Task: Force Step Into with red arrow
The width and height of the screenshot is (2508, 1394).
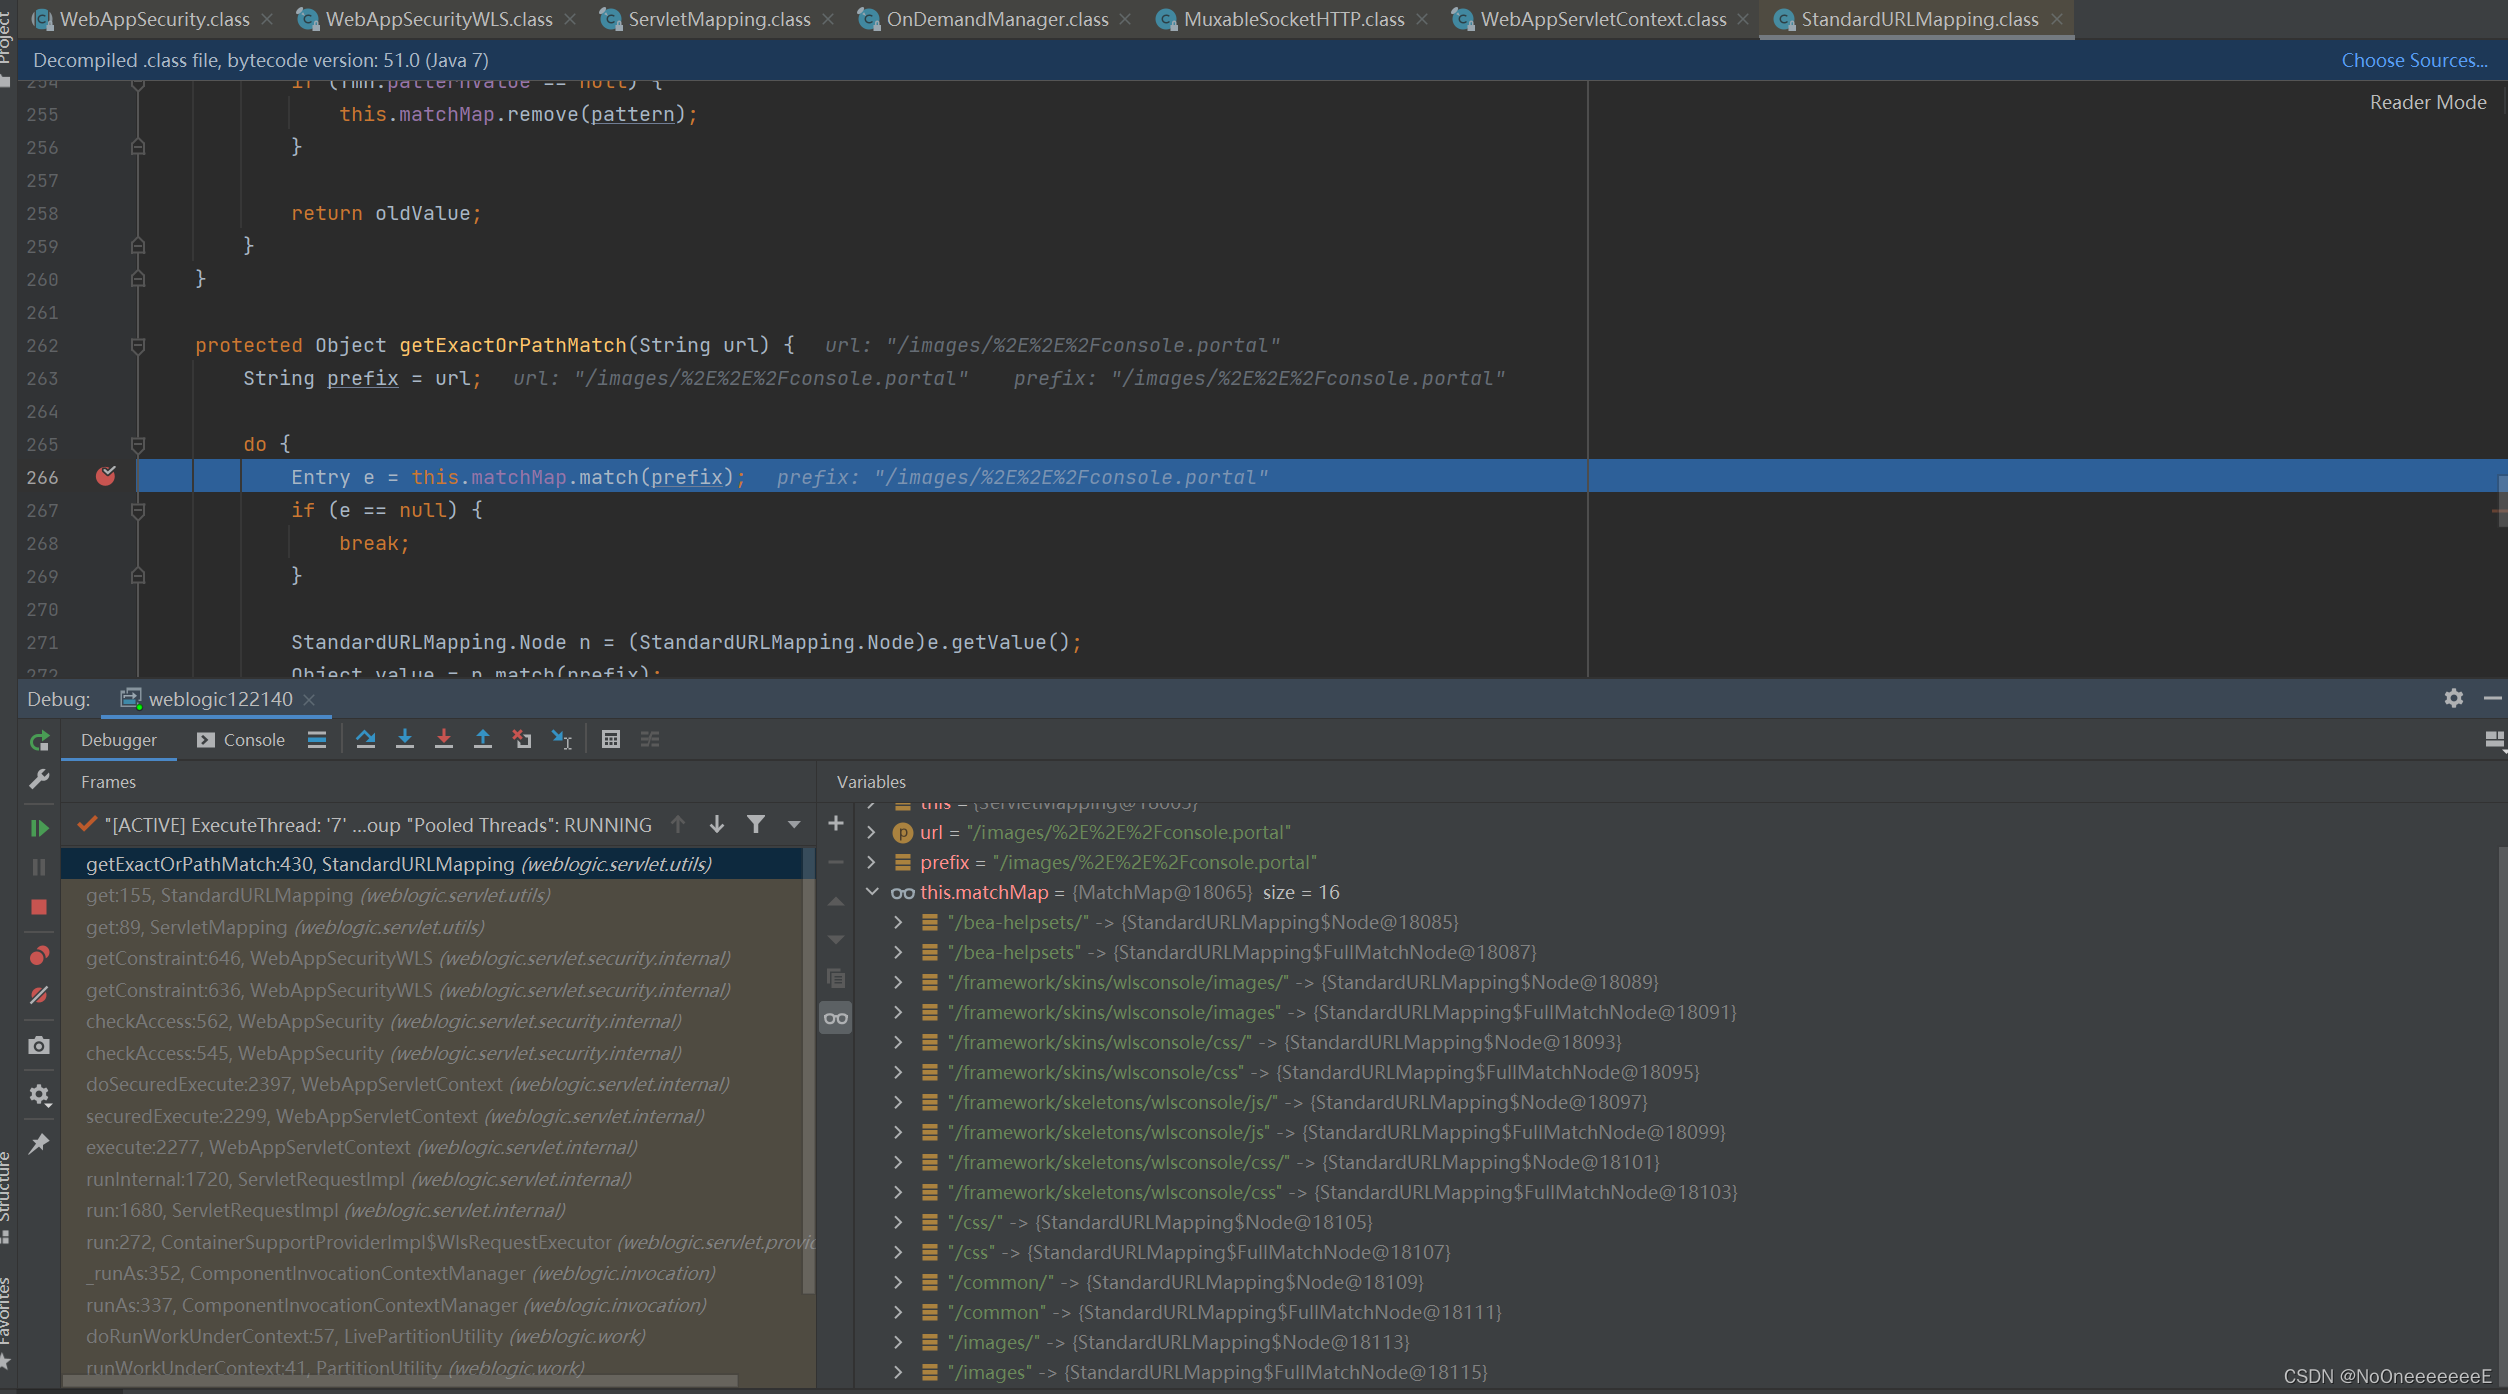Action: 444,740
